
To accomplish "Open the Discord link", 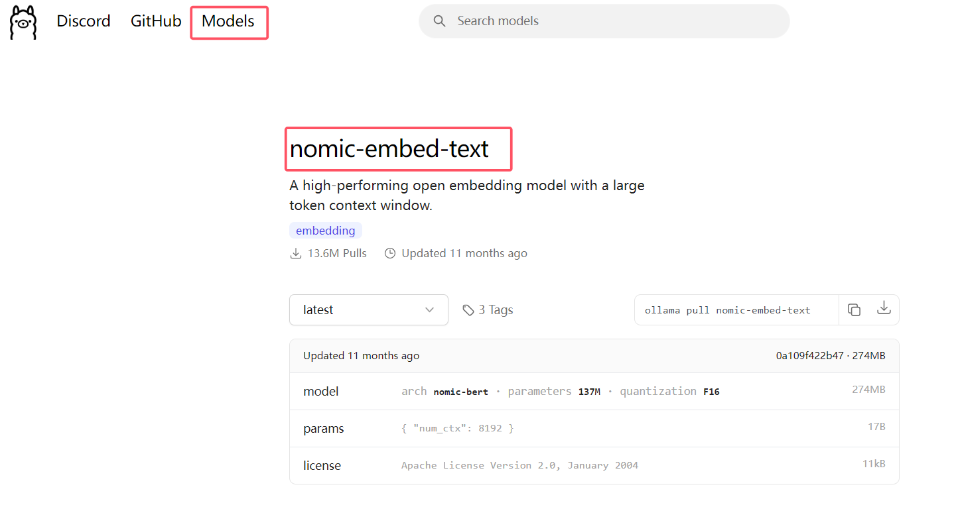I will [83, 21].
